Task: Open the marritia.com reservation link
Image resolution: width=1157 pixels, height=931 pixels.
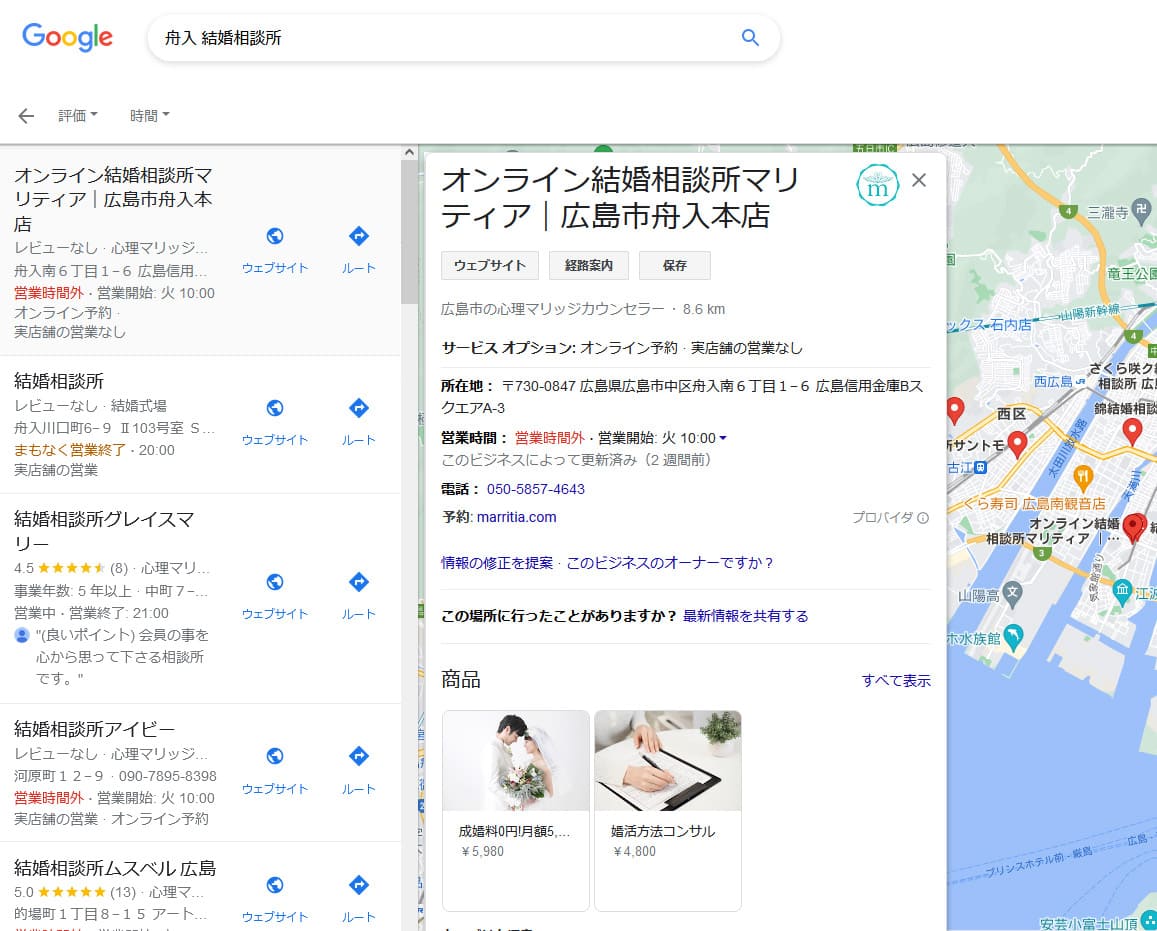Action: 517,517
